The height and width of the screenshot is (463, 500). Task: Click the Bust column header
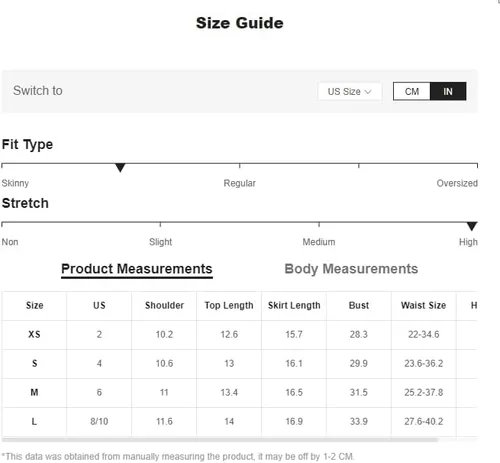[x=359, y=305]
